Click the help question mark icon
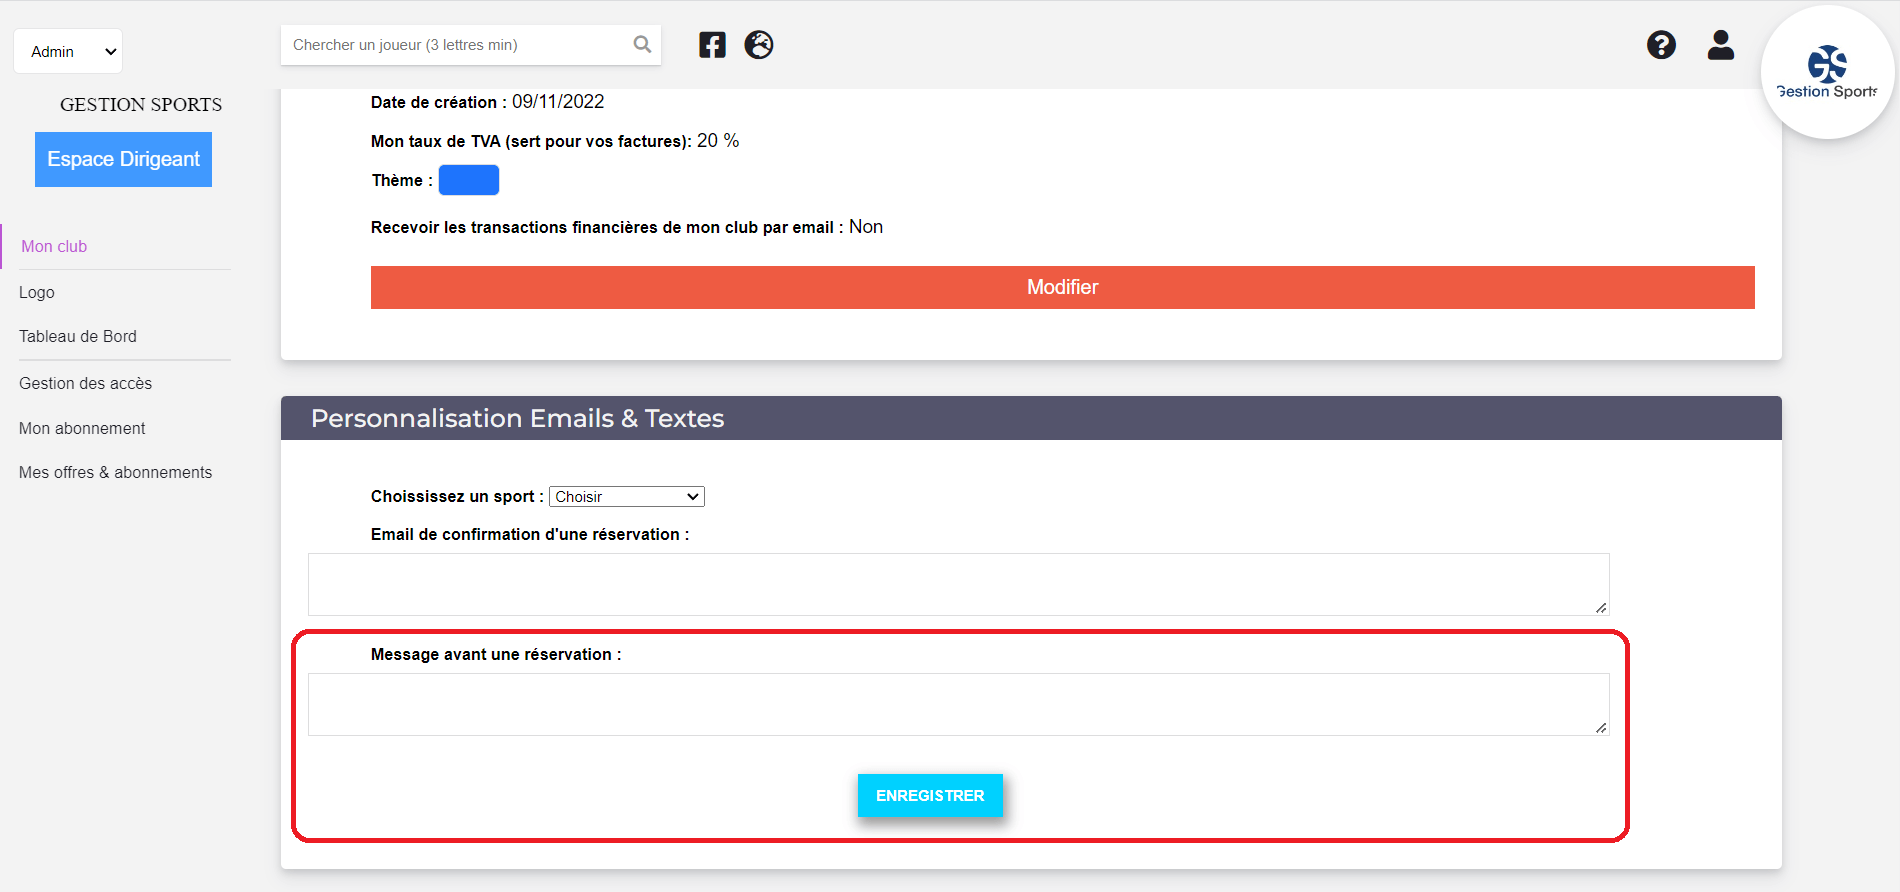 tap(1661, 45)
